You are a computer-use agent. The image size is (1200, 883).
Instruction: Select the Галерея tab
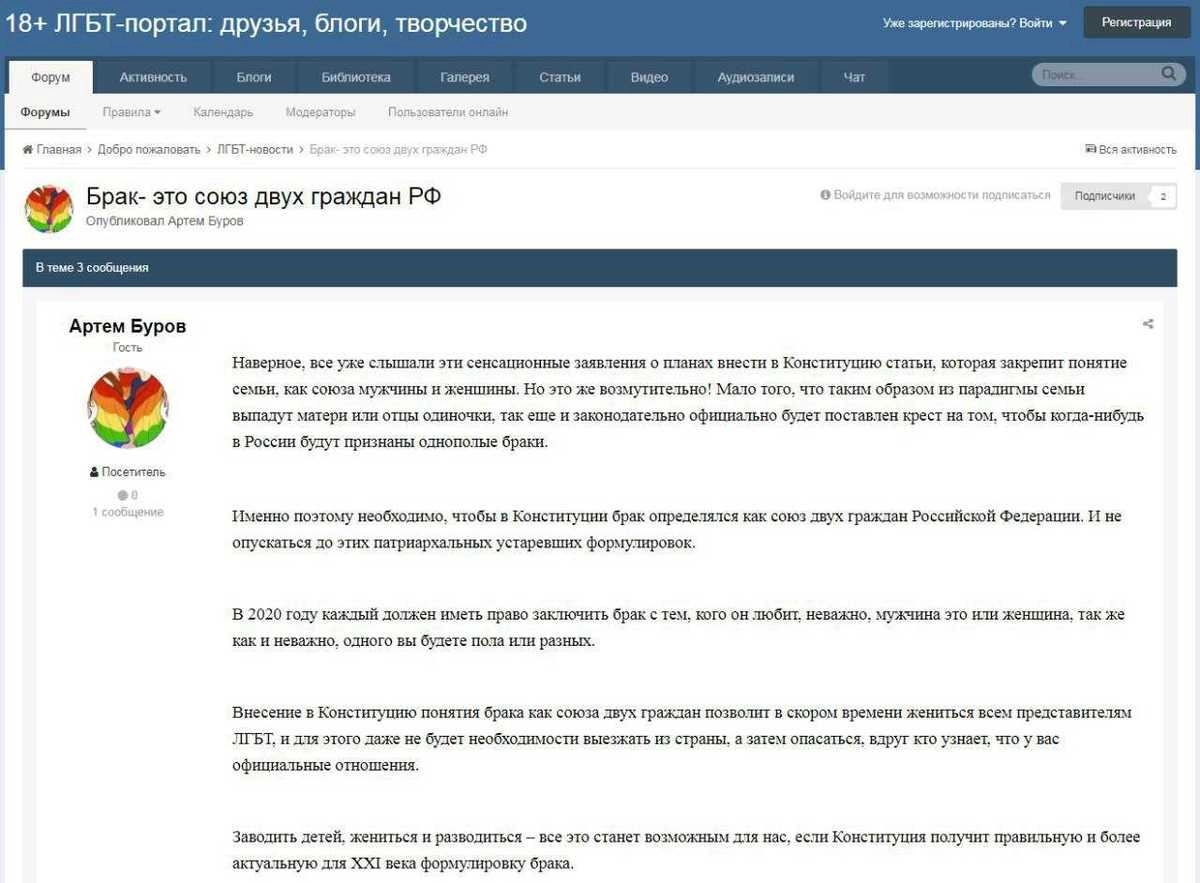(x=465, y=77)
